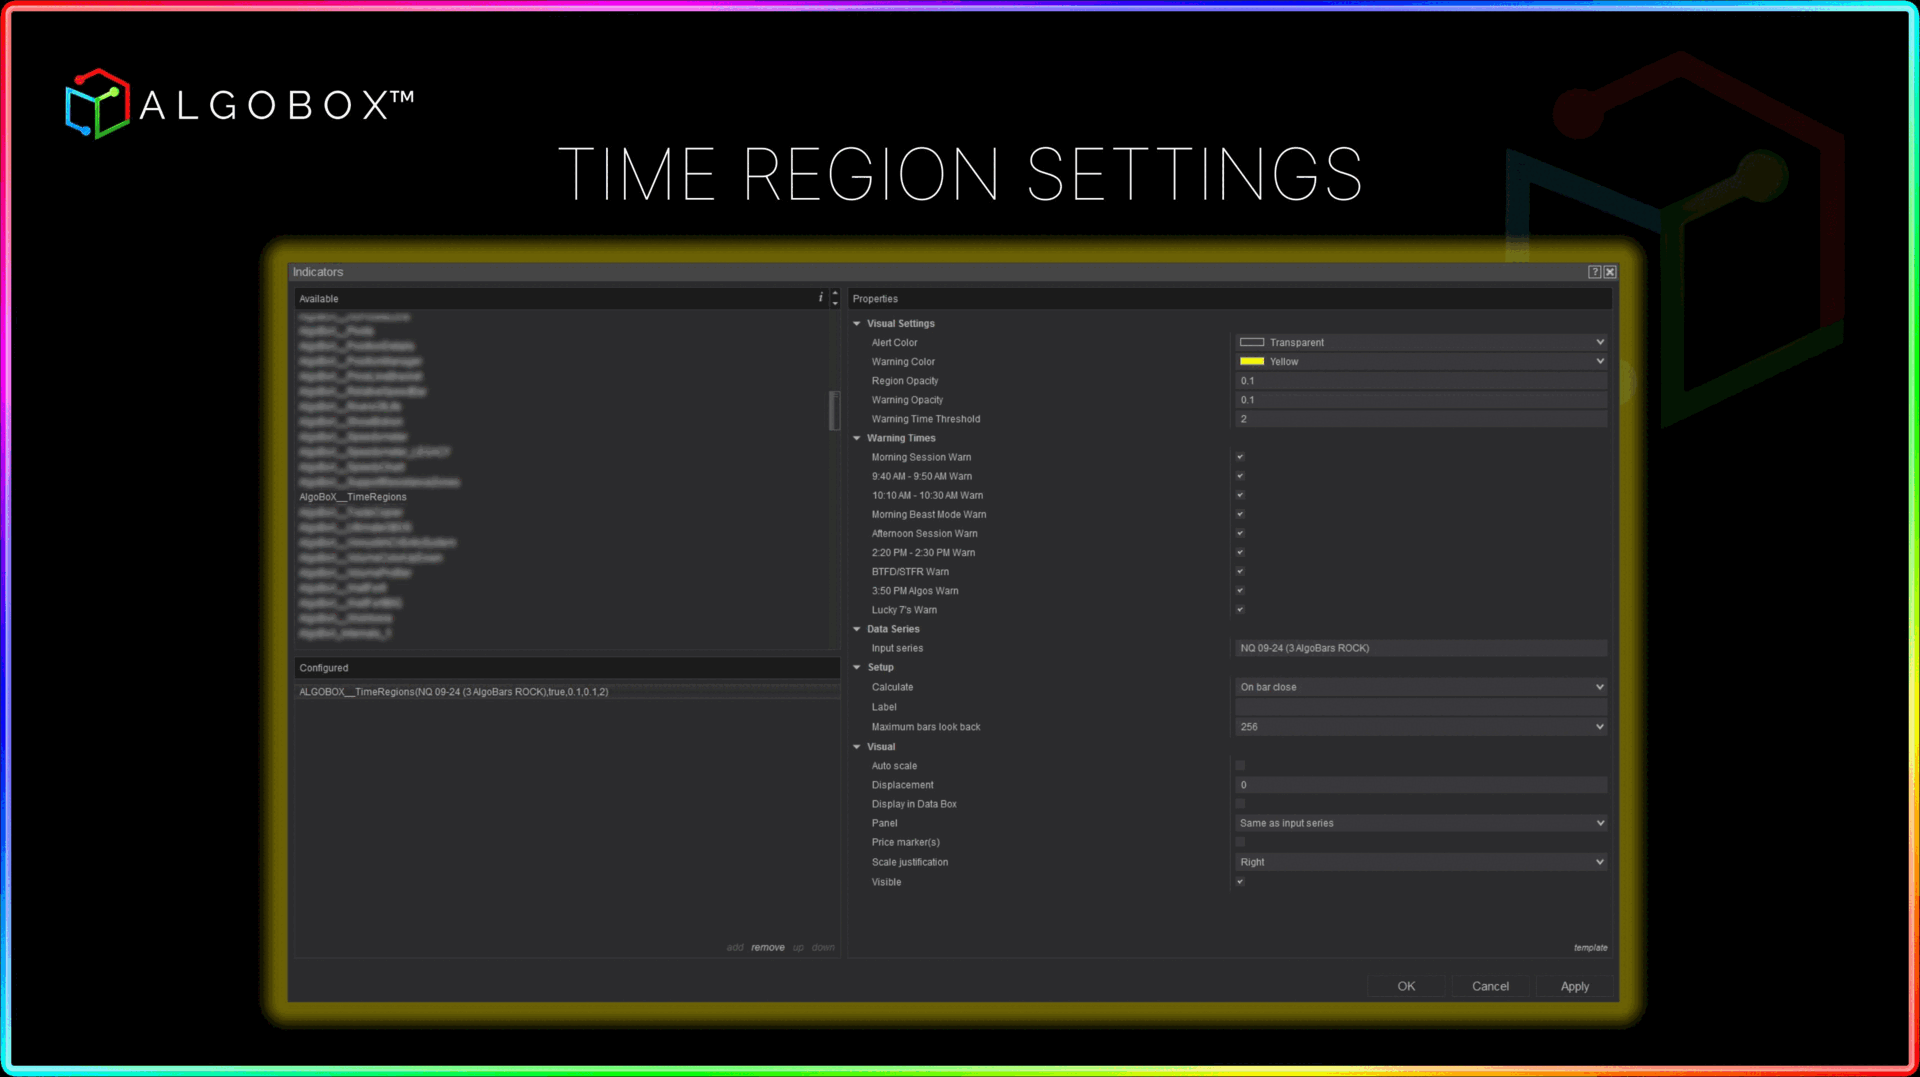
Task: Click the help question mark icon
Action: (x=1594, y=272)
